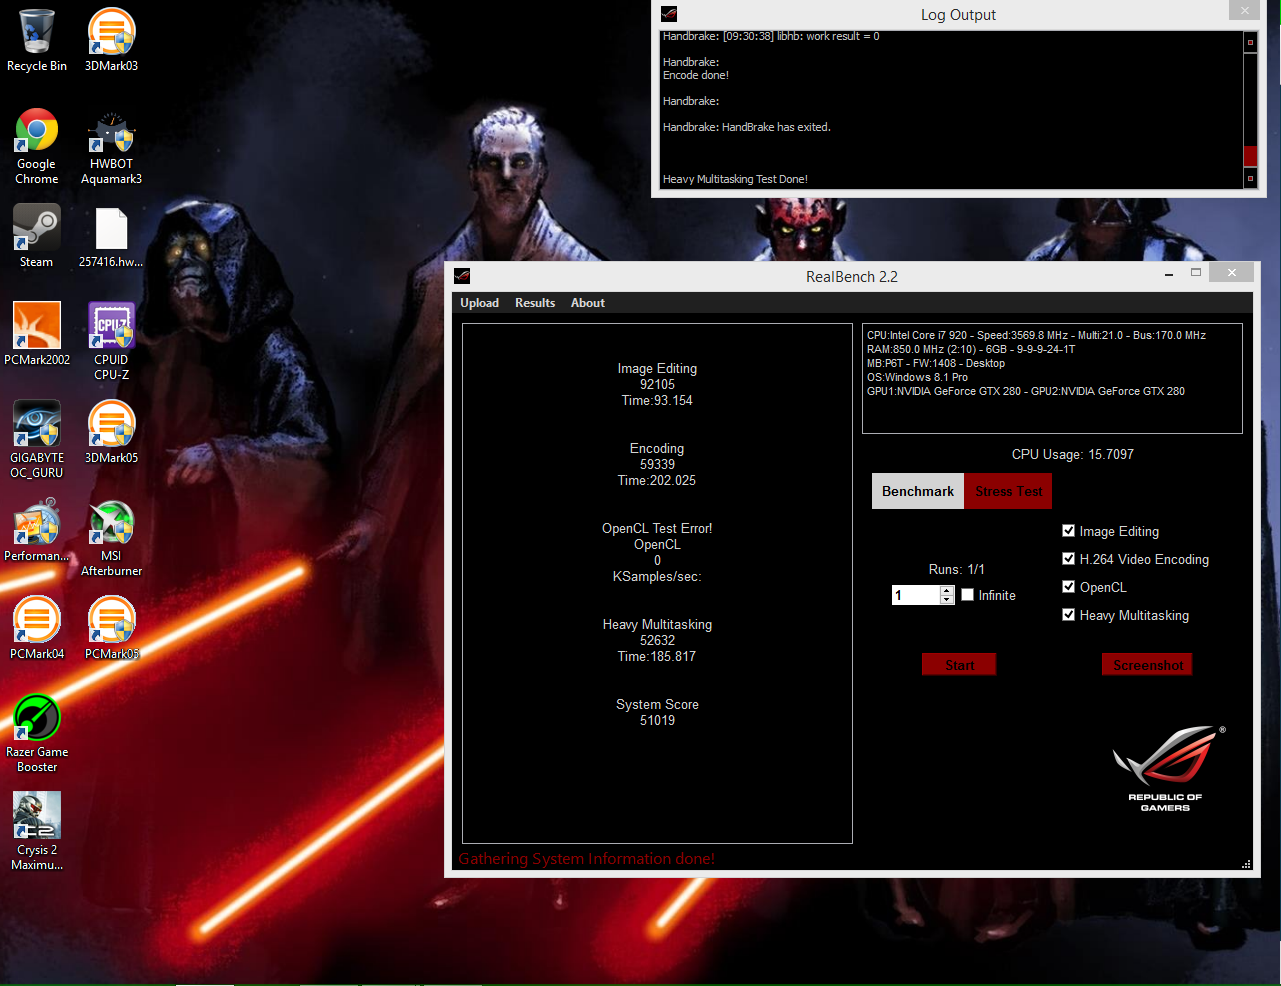Click the RealBench window resize grip
Viewport: 1281px width, 986px height.
click(x=1246, y=863)
